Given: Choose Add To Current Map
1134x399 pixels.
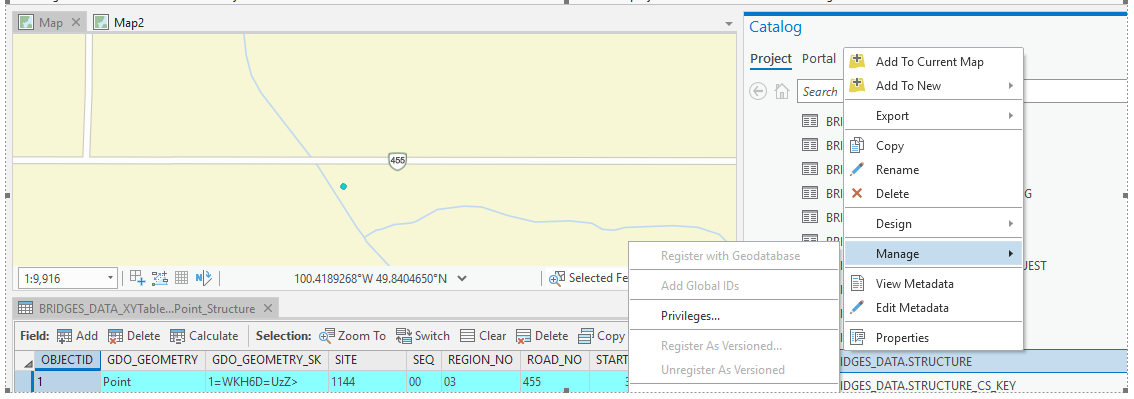Looking at the screenshot, I should pos(933,61).
